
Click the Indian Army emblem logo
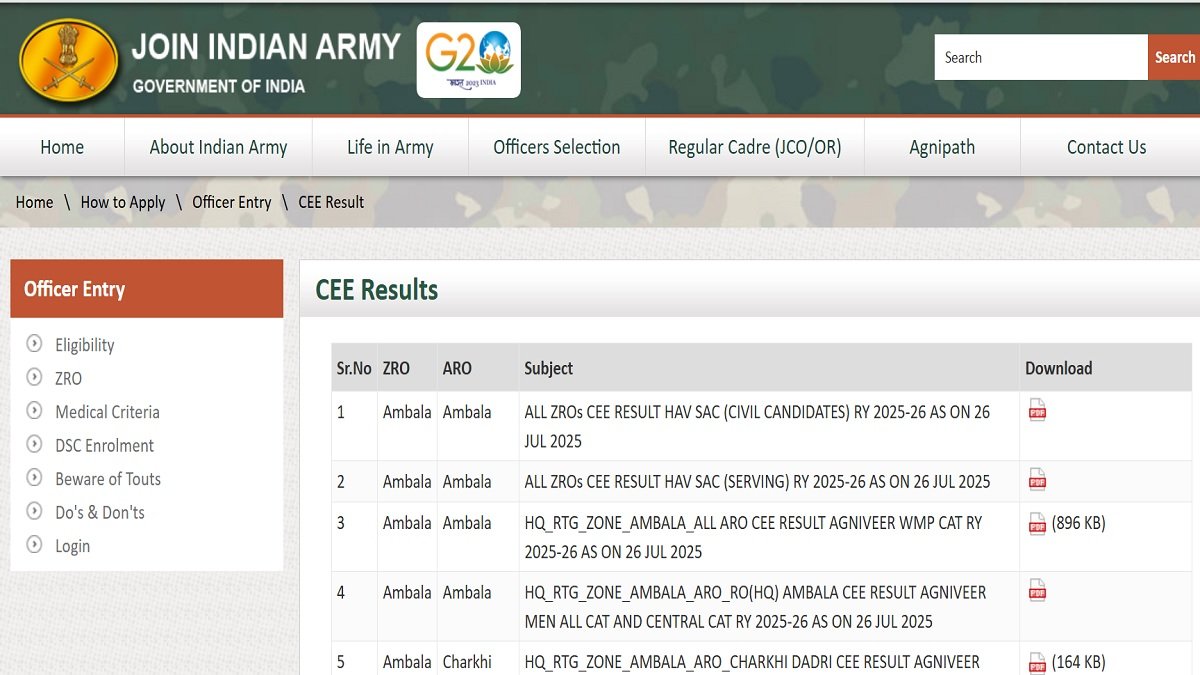coord(69,62)
